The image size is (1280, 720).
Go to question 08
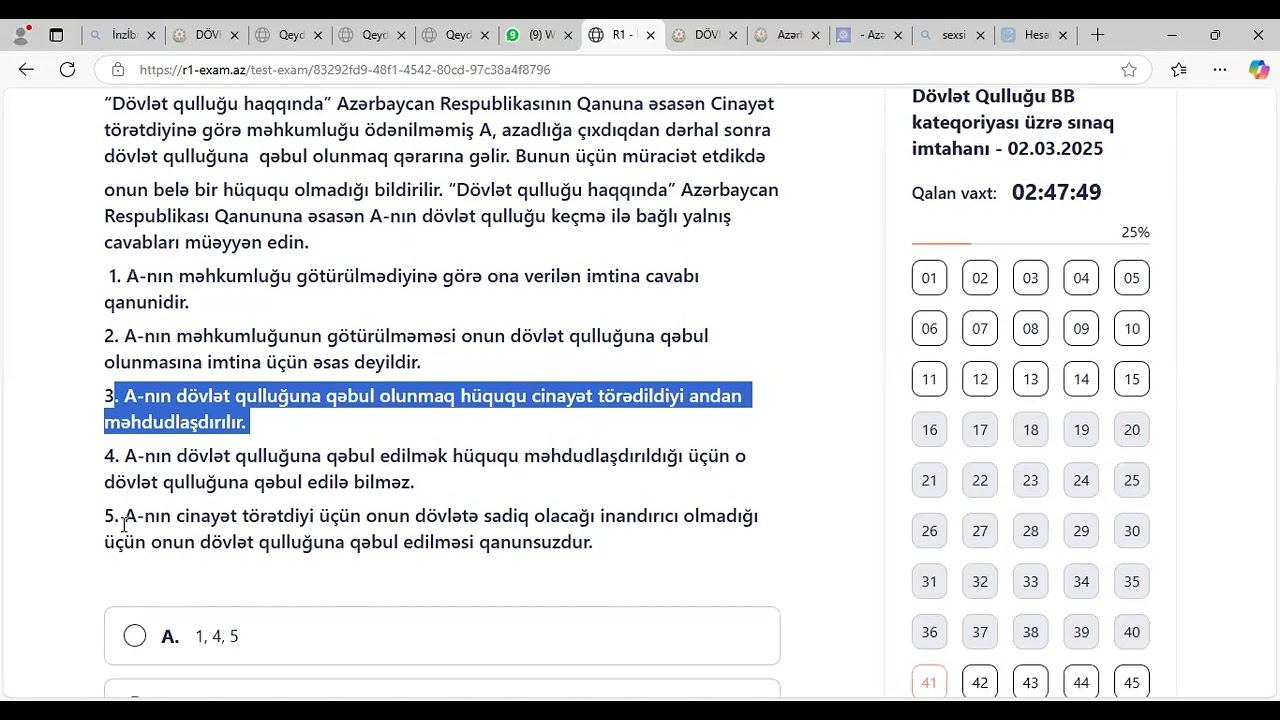[1030, 328]
